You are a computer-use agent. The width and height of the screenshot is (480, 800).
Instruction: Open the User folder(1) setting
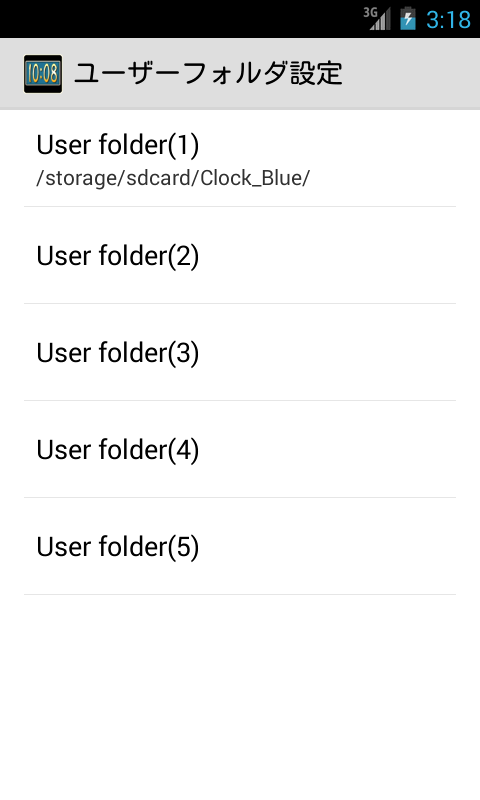click(240, 158)
